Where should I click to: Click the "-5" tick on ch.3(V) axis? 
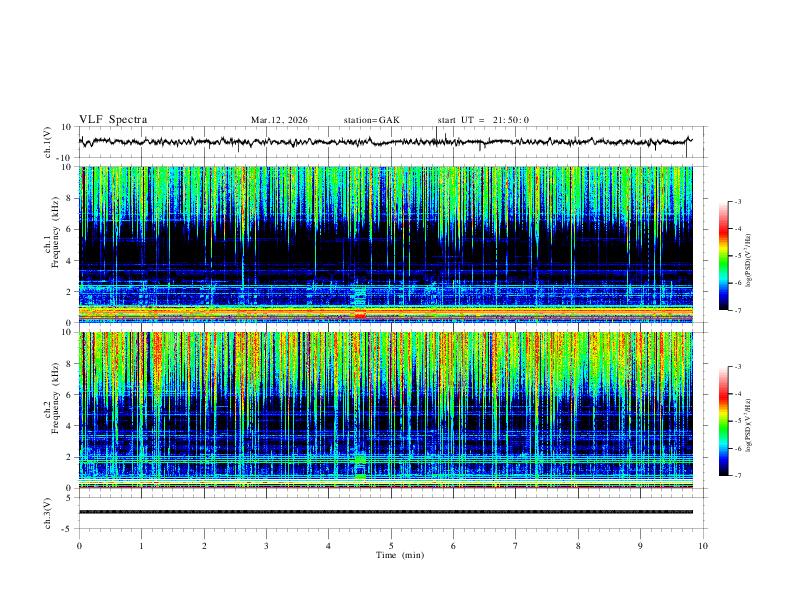(67, 529)
